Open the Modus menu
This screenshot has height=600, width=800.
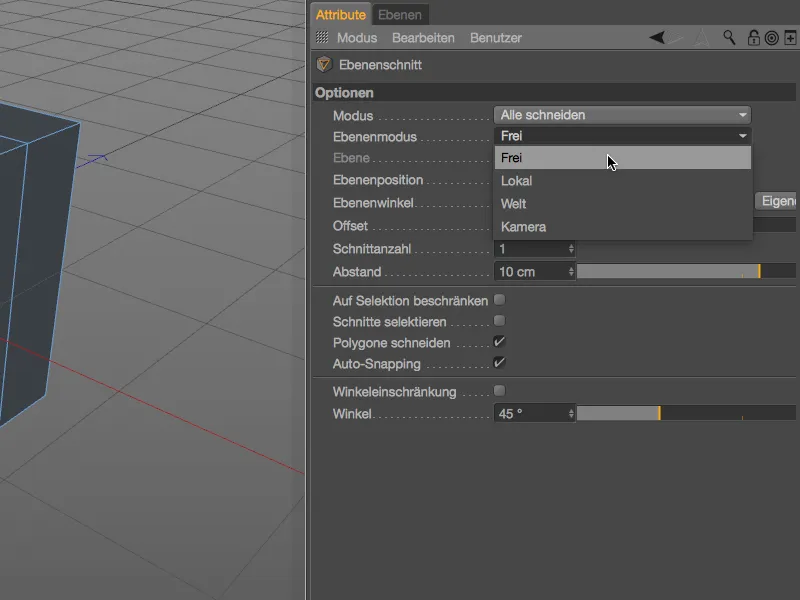(x=357, y=38)
